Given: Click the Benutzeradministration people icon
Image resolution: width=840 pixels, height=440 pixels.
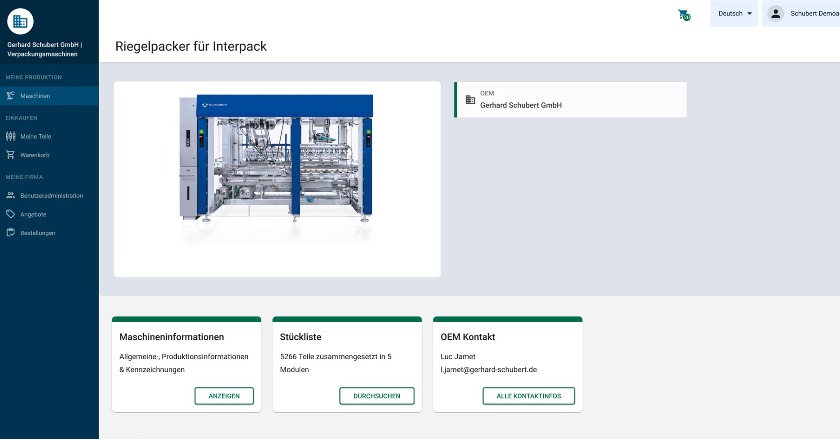Looking at the screenshot, I should point(10,195).
